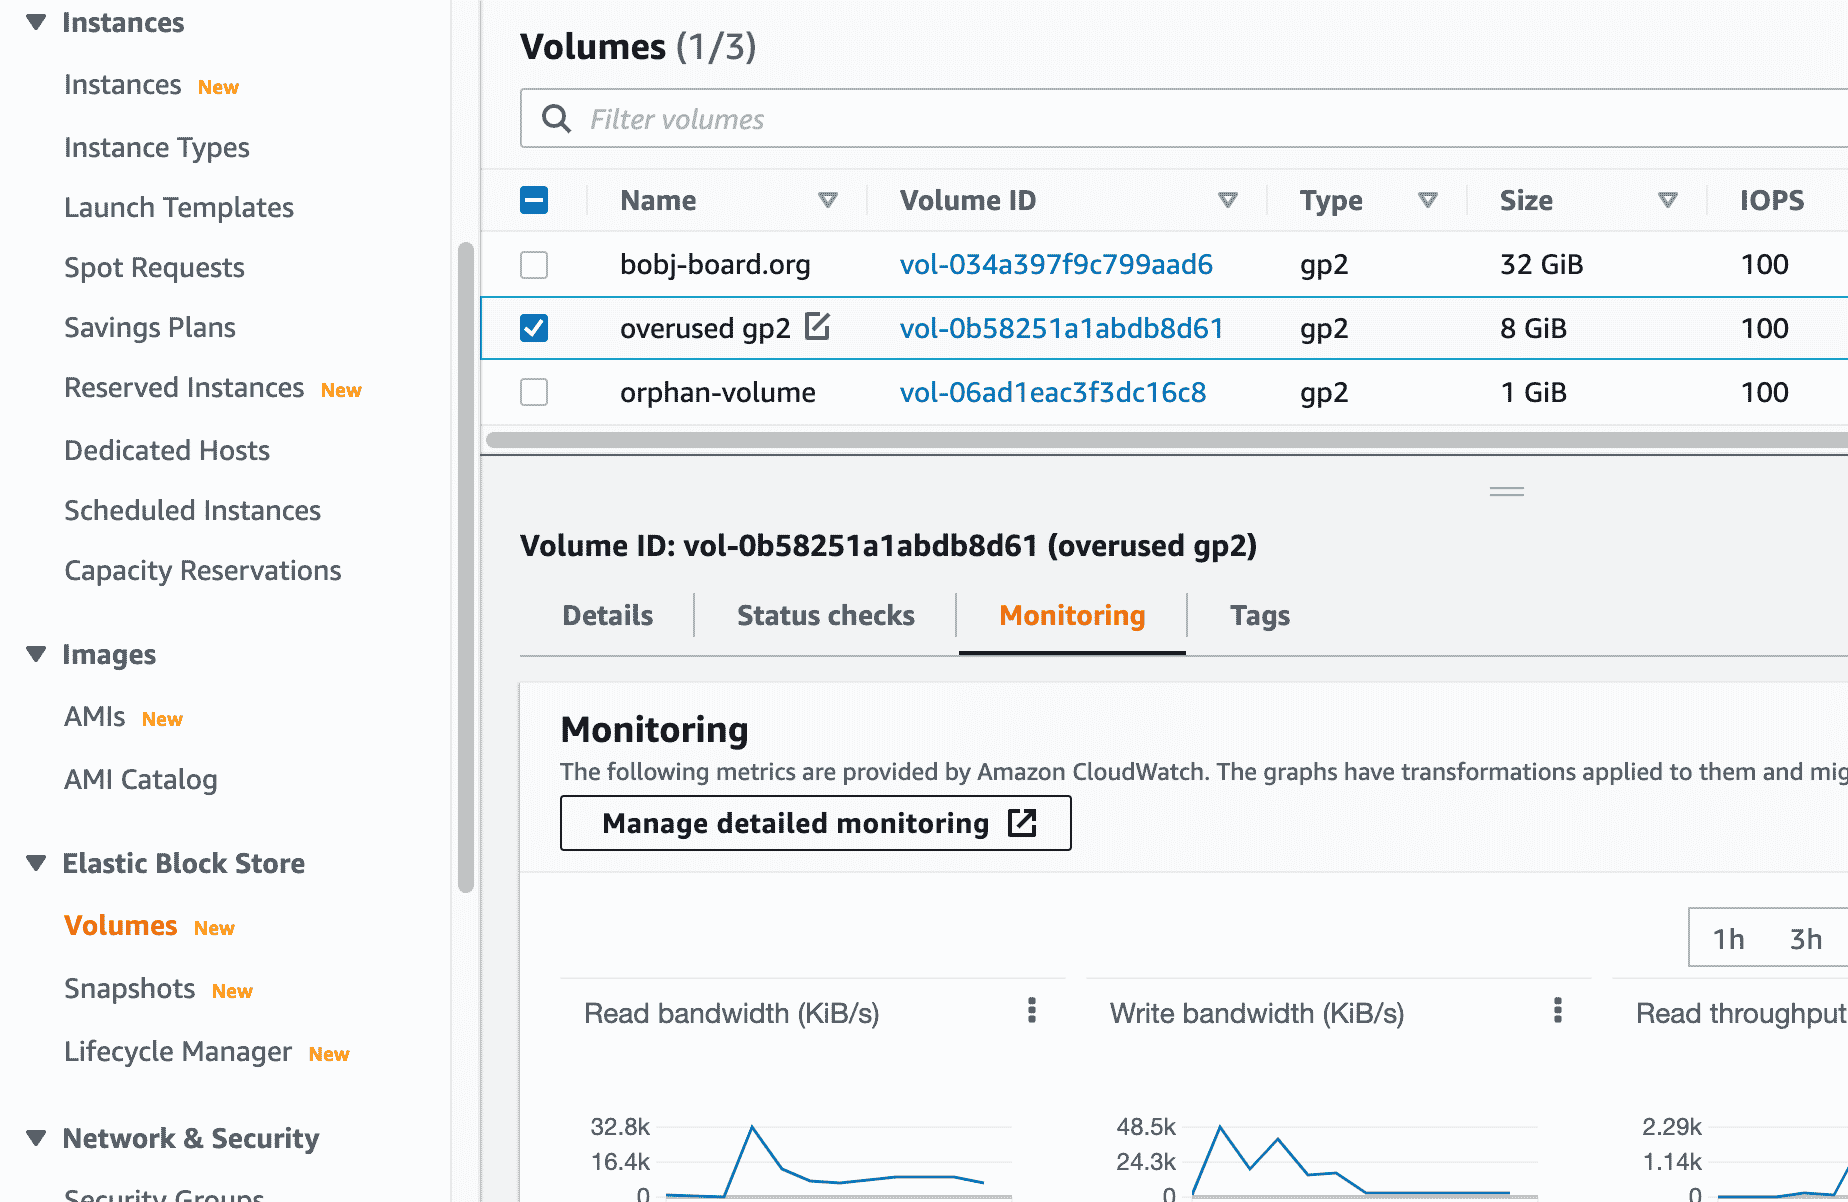Select the 1h time range
Viewport: 1848px width, 1202px height.
(1728, 939)
